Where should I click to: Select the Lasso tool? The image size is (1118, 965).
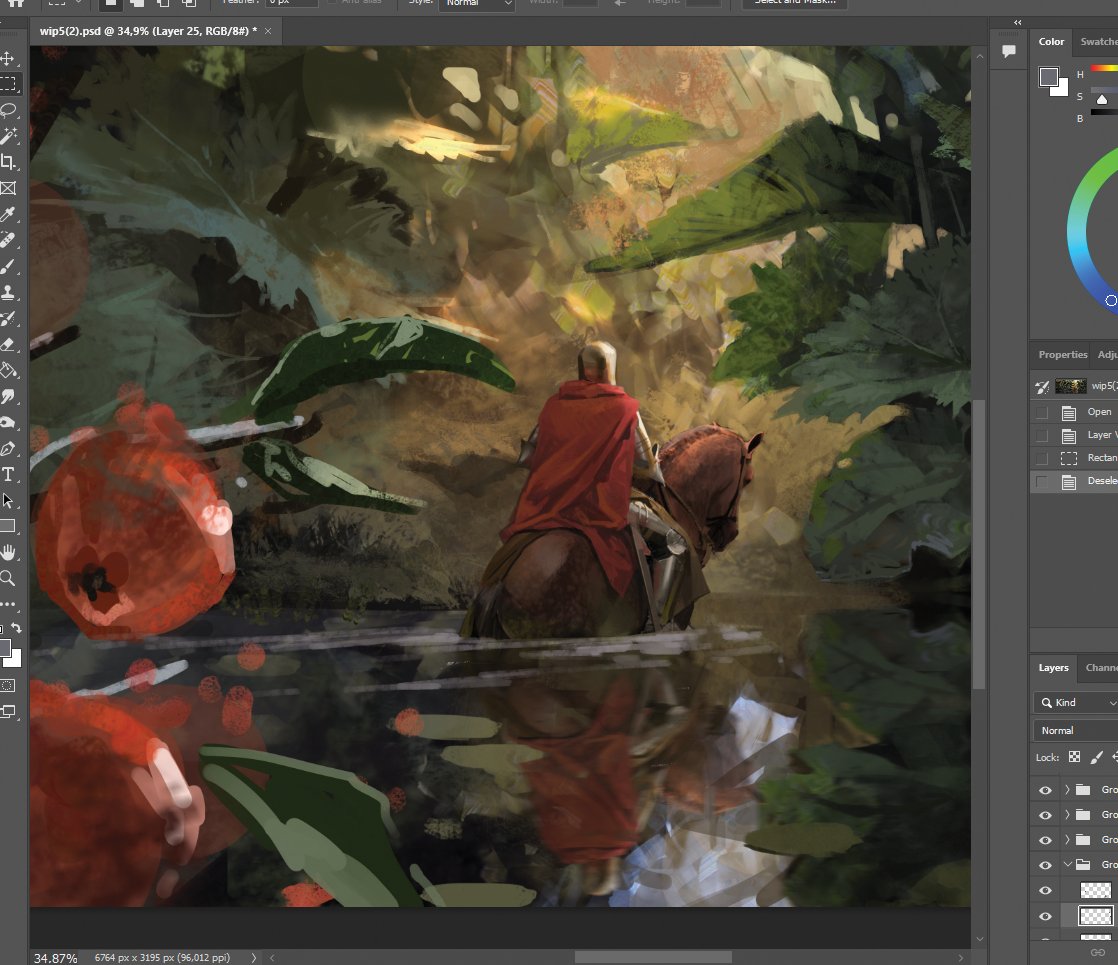8,110
